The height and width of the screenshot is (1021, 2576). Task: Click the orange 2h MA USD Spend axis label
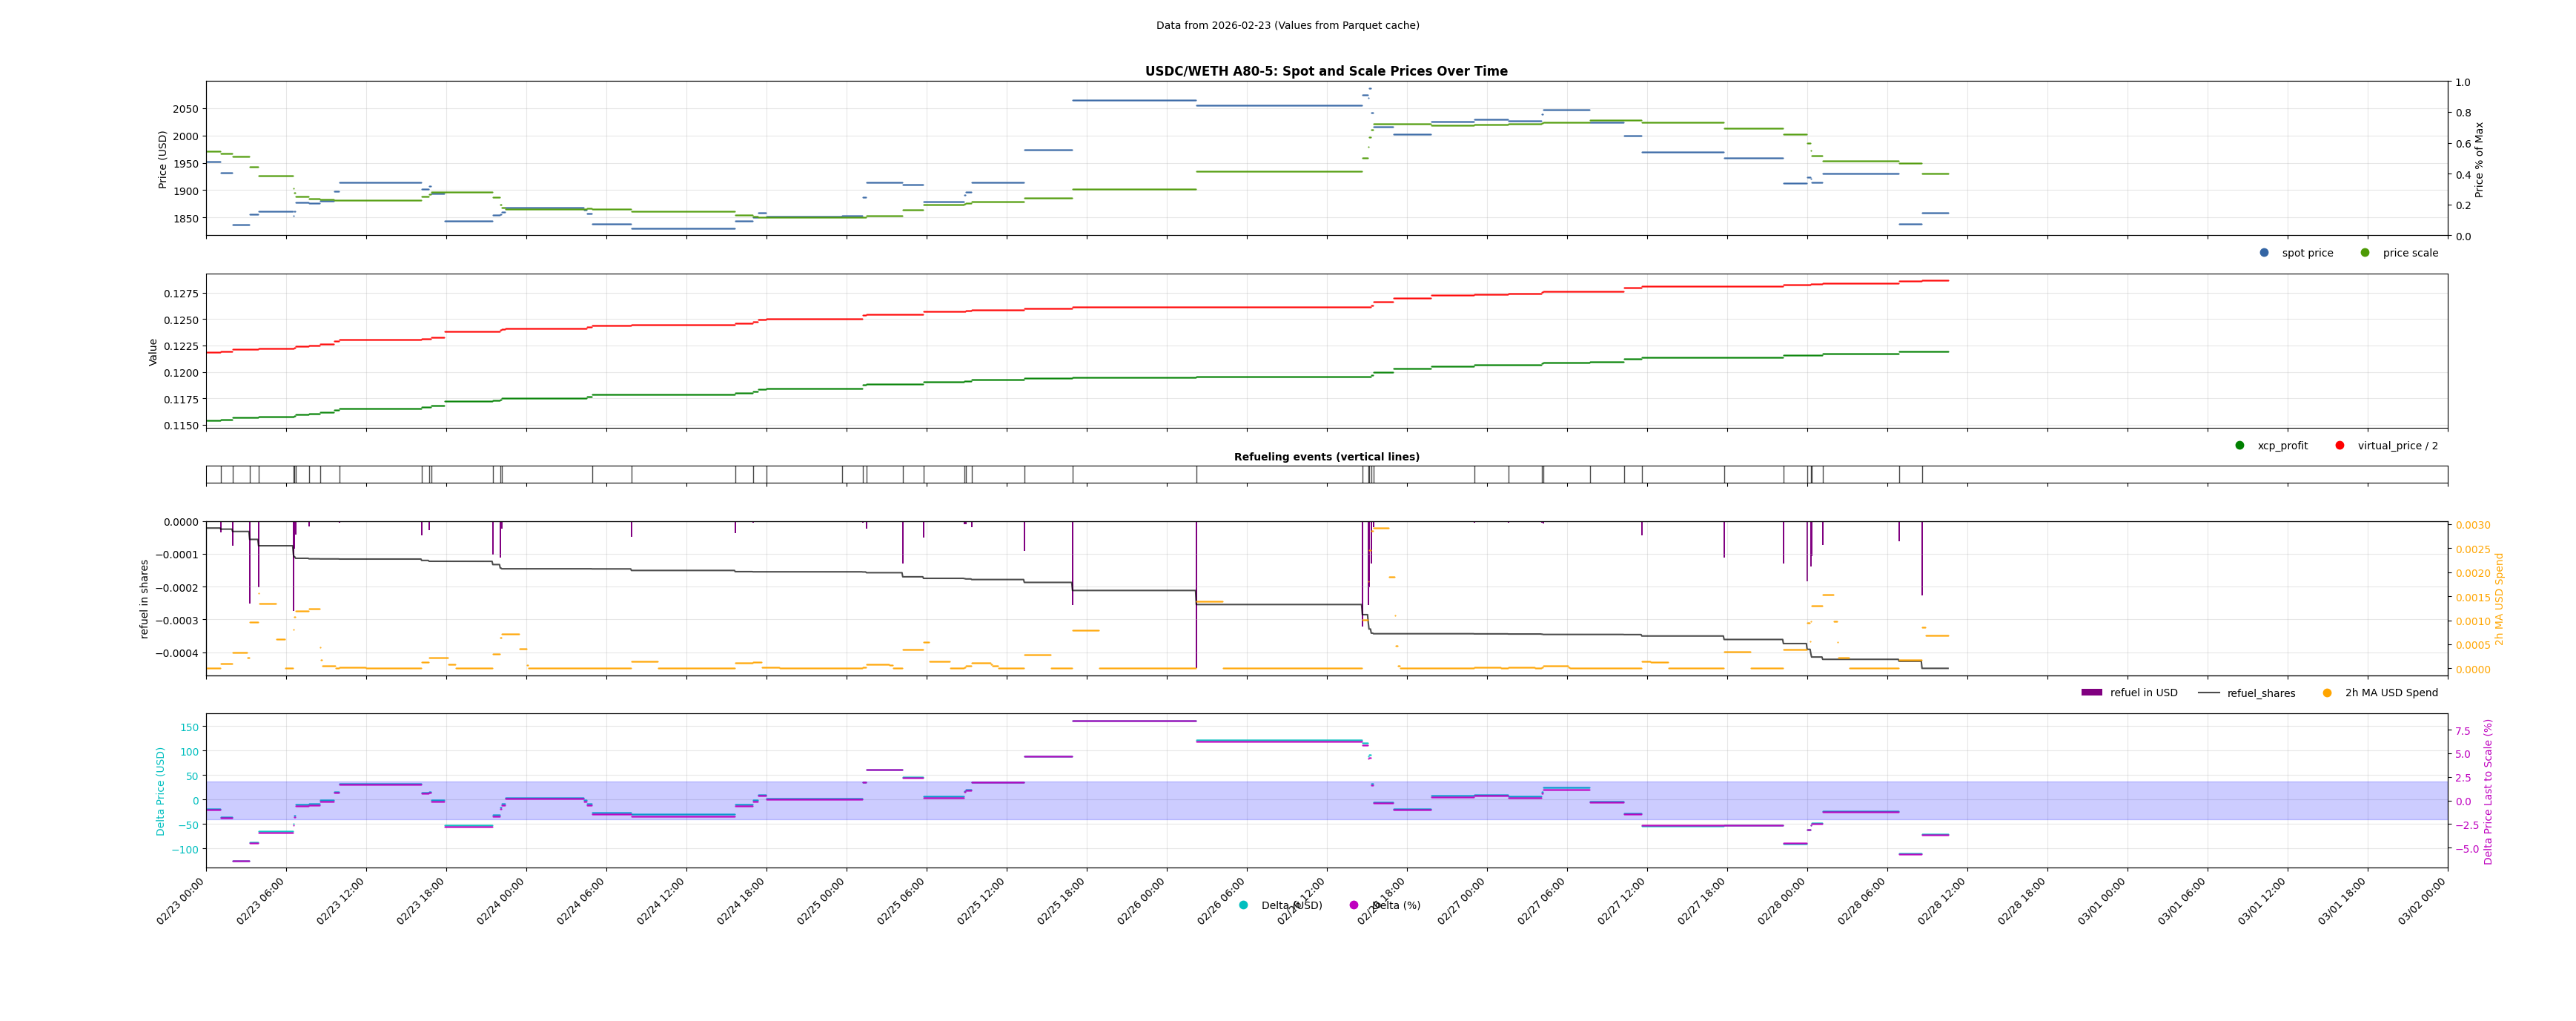2499,599
